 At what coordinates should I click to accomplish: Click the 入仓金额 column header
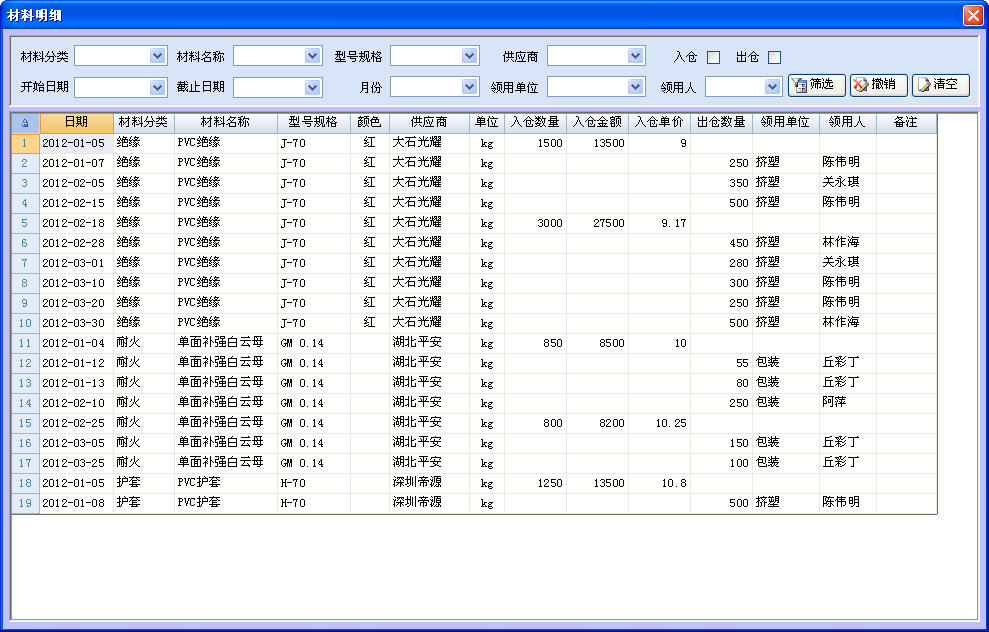[x=597, y=122]
